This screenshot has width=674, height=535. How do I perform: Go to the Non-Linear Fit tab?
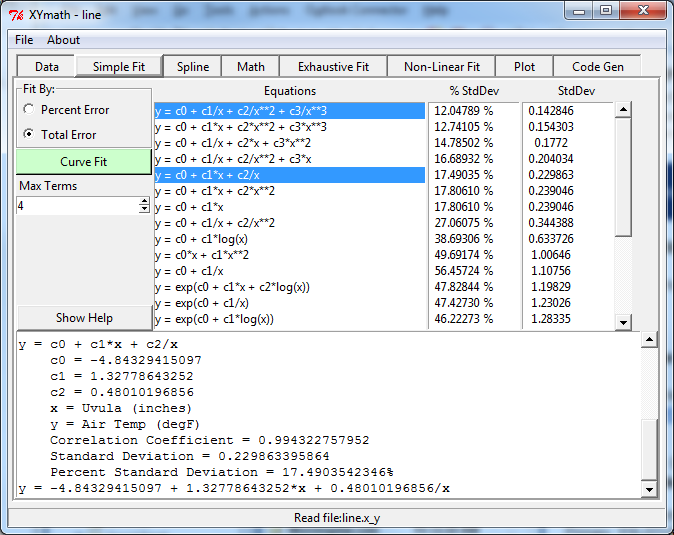pos(441,67)
